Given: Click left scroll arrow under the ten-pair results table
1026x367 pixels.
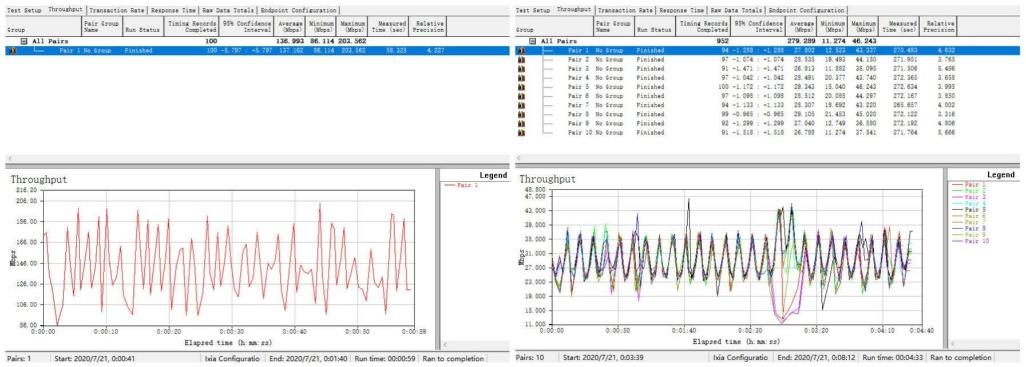Looking at the screenshot, I should point(518,158).
